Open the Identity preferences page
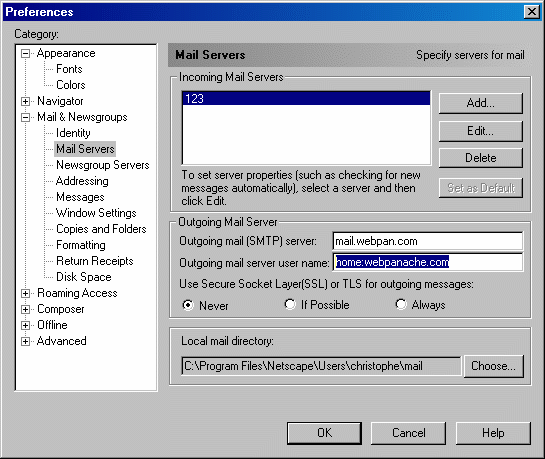 [73, 133]
